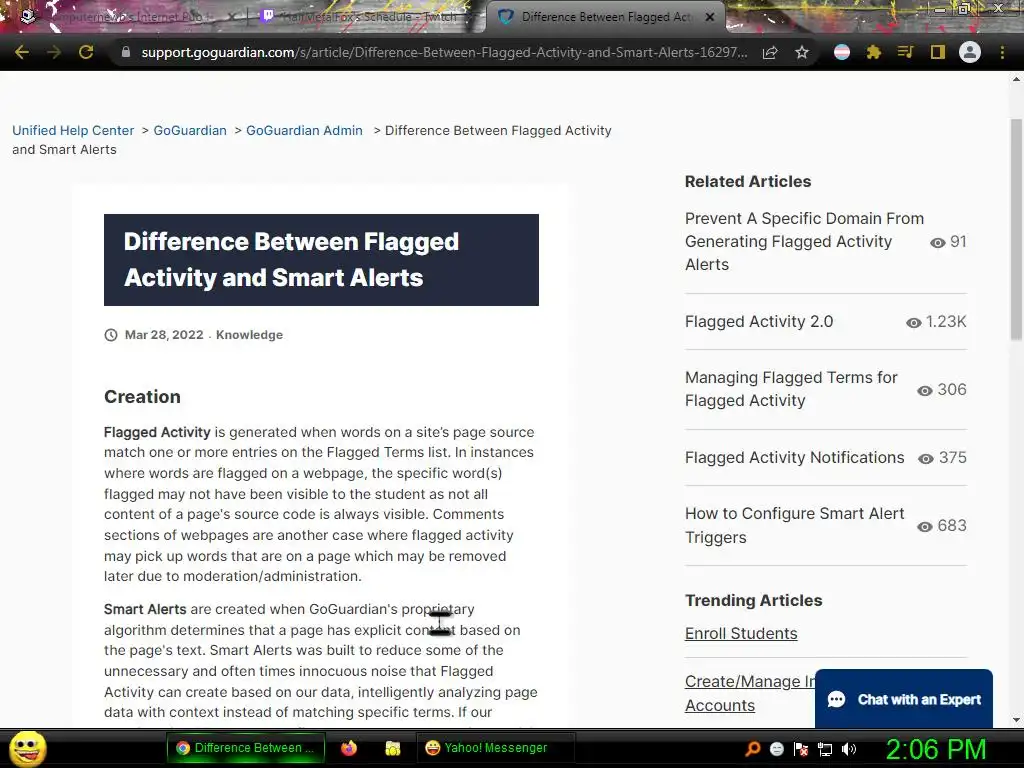1024x768 pixels.
Task: Open the yellow folder taskbar icon
Action: pyautogui.click(x=392, y=748)
